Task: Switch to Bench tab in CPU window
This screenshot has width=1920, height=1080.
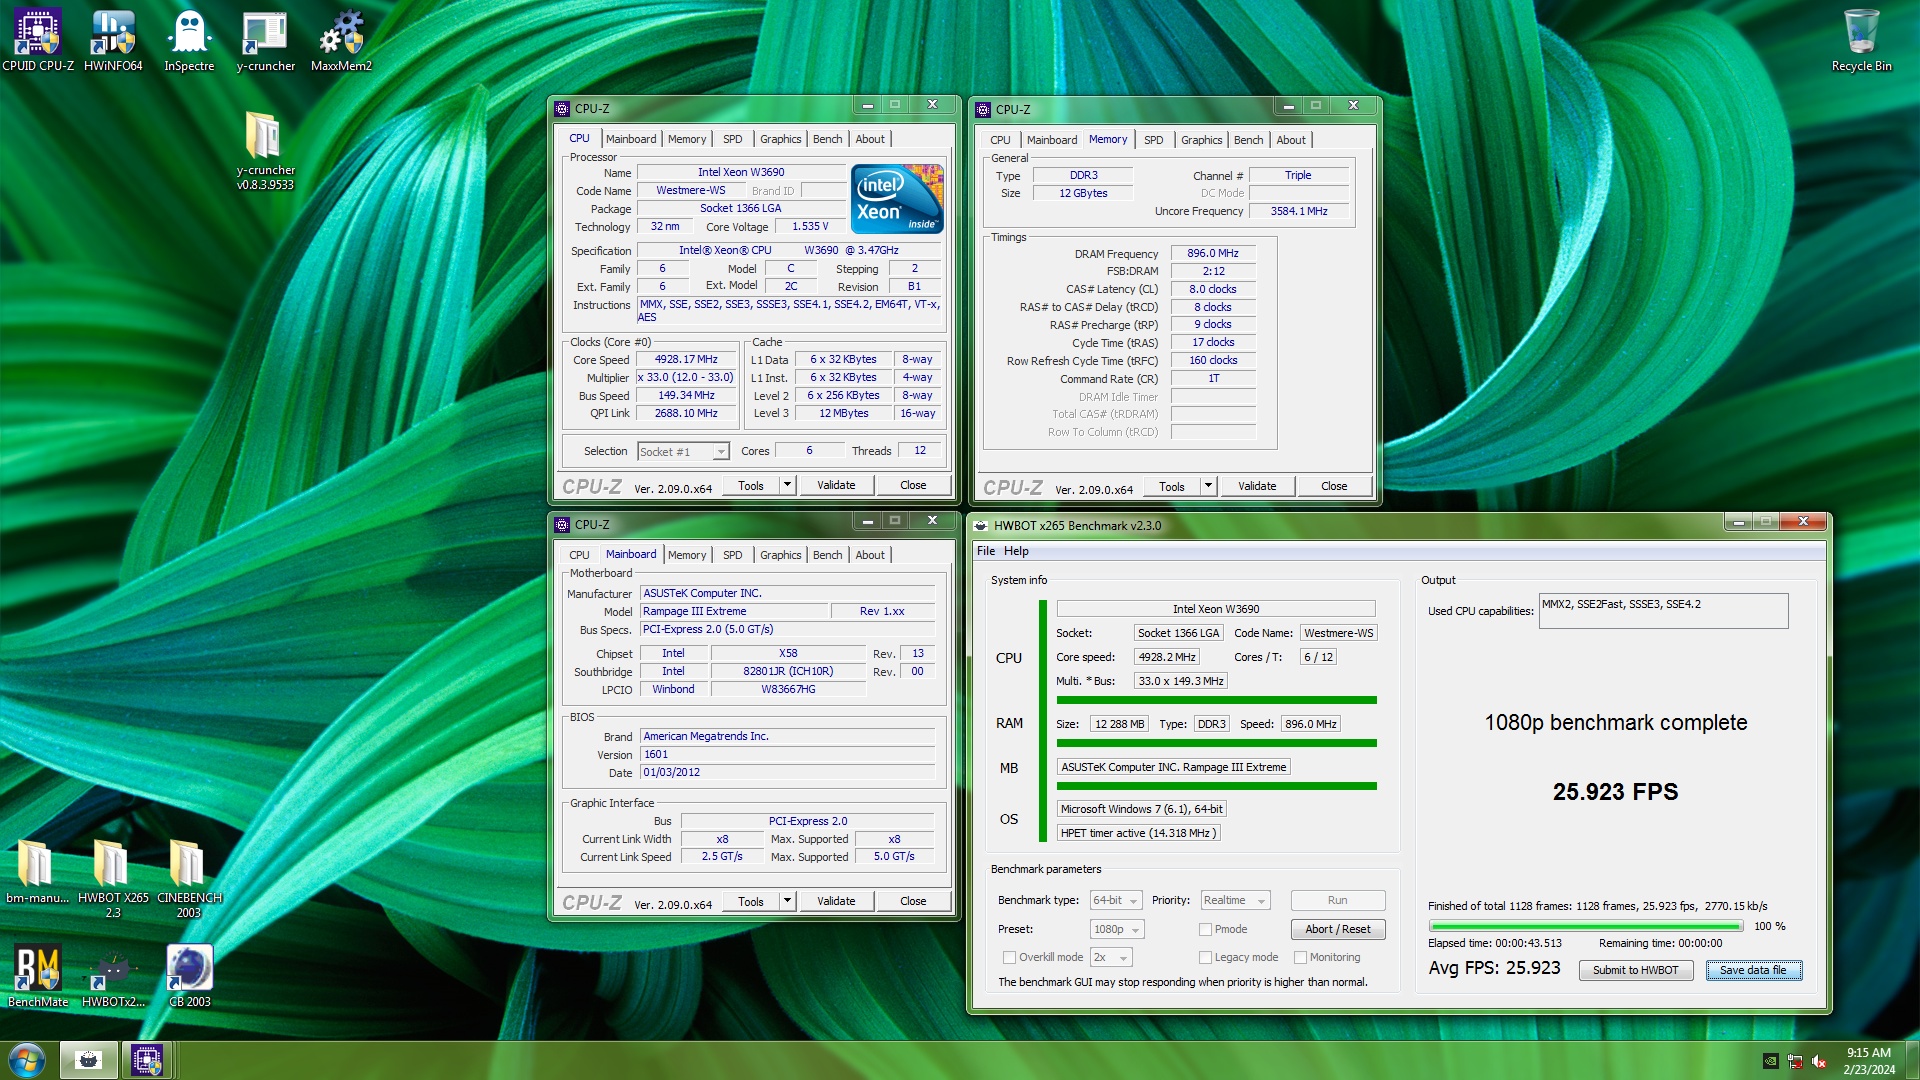Action: coord(827,139)
